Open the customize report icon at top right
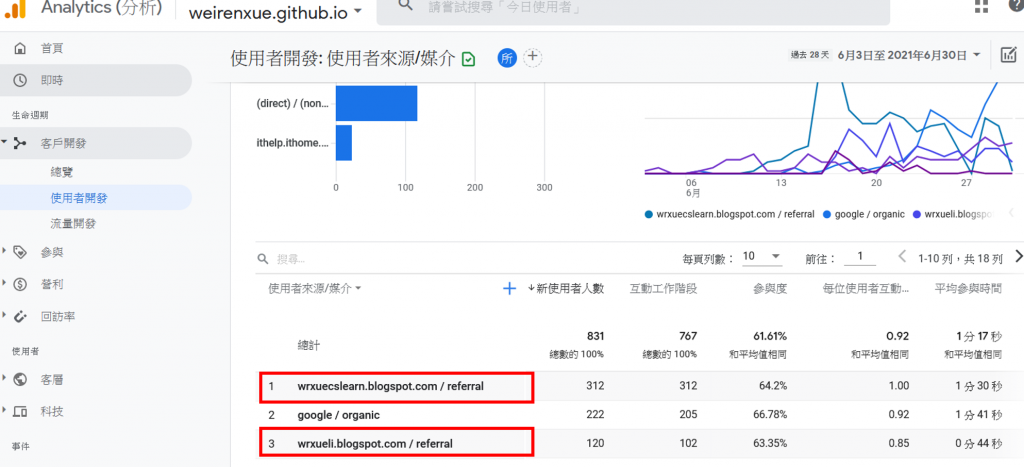Image resolution: width=1024 pixels, height=467 pixels. point(1009,56)
